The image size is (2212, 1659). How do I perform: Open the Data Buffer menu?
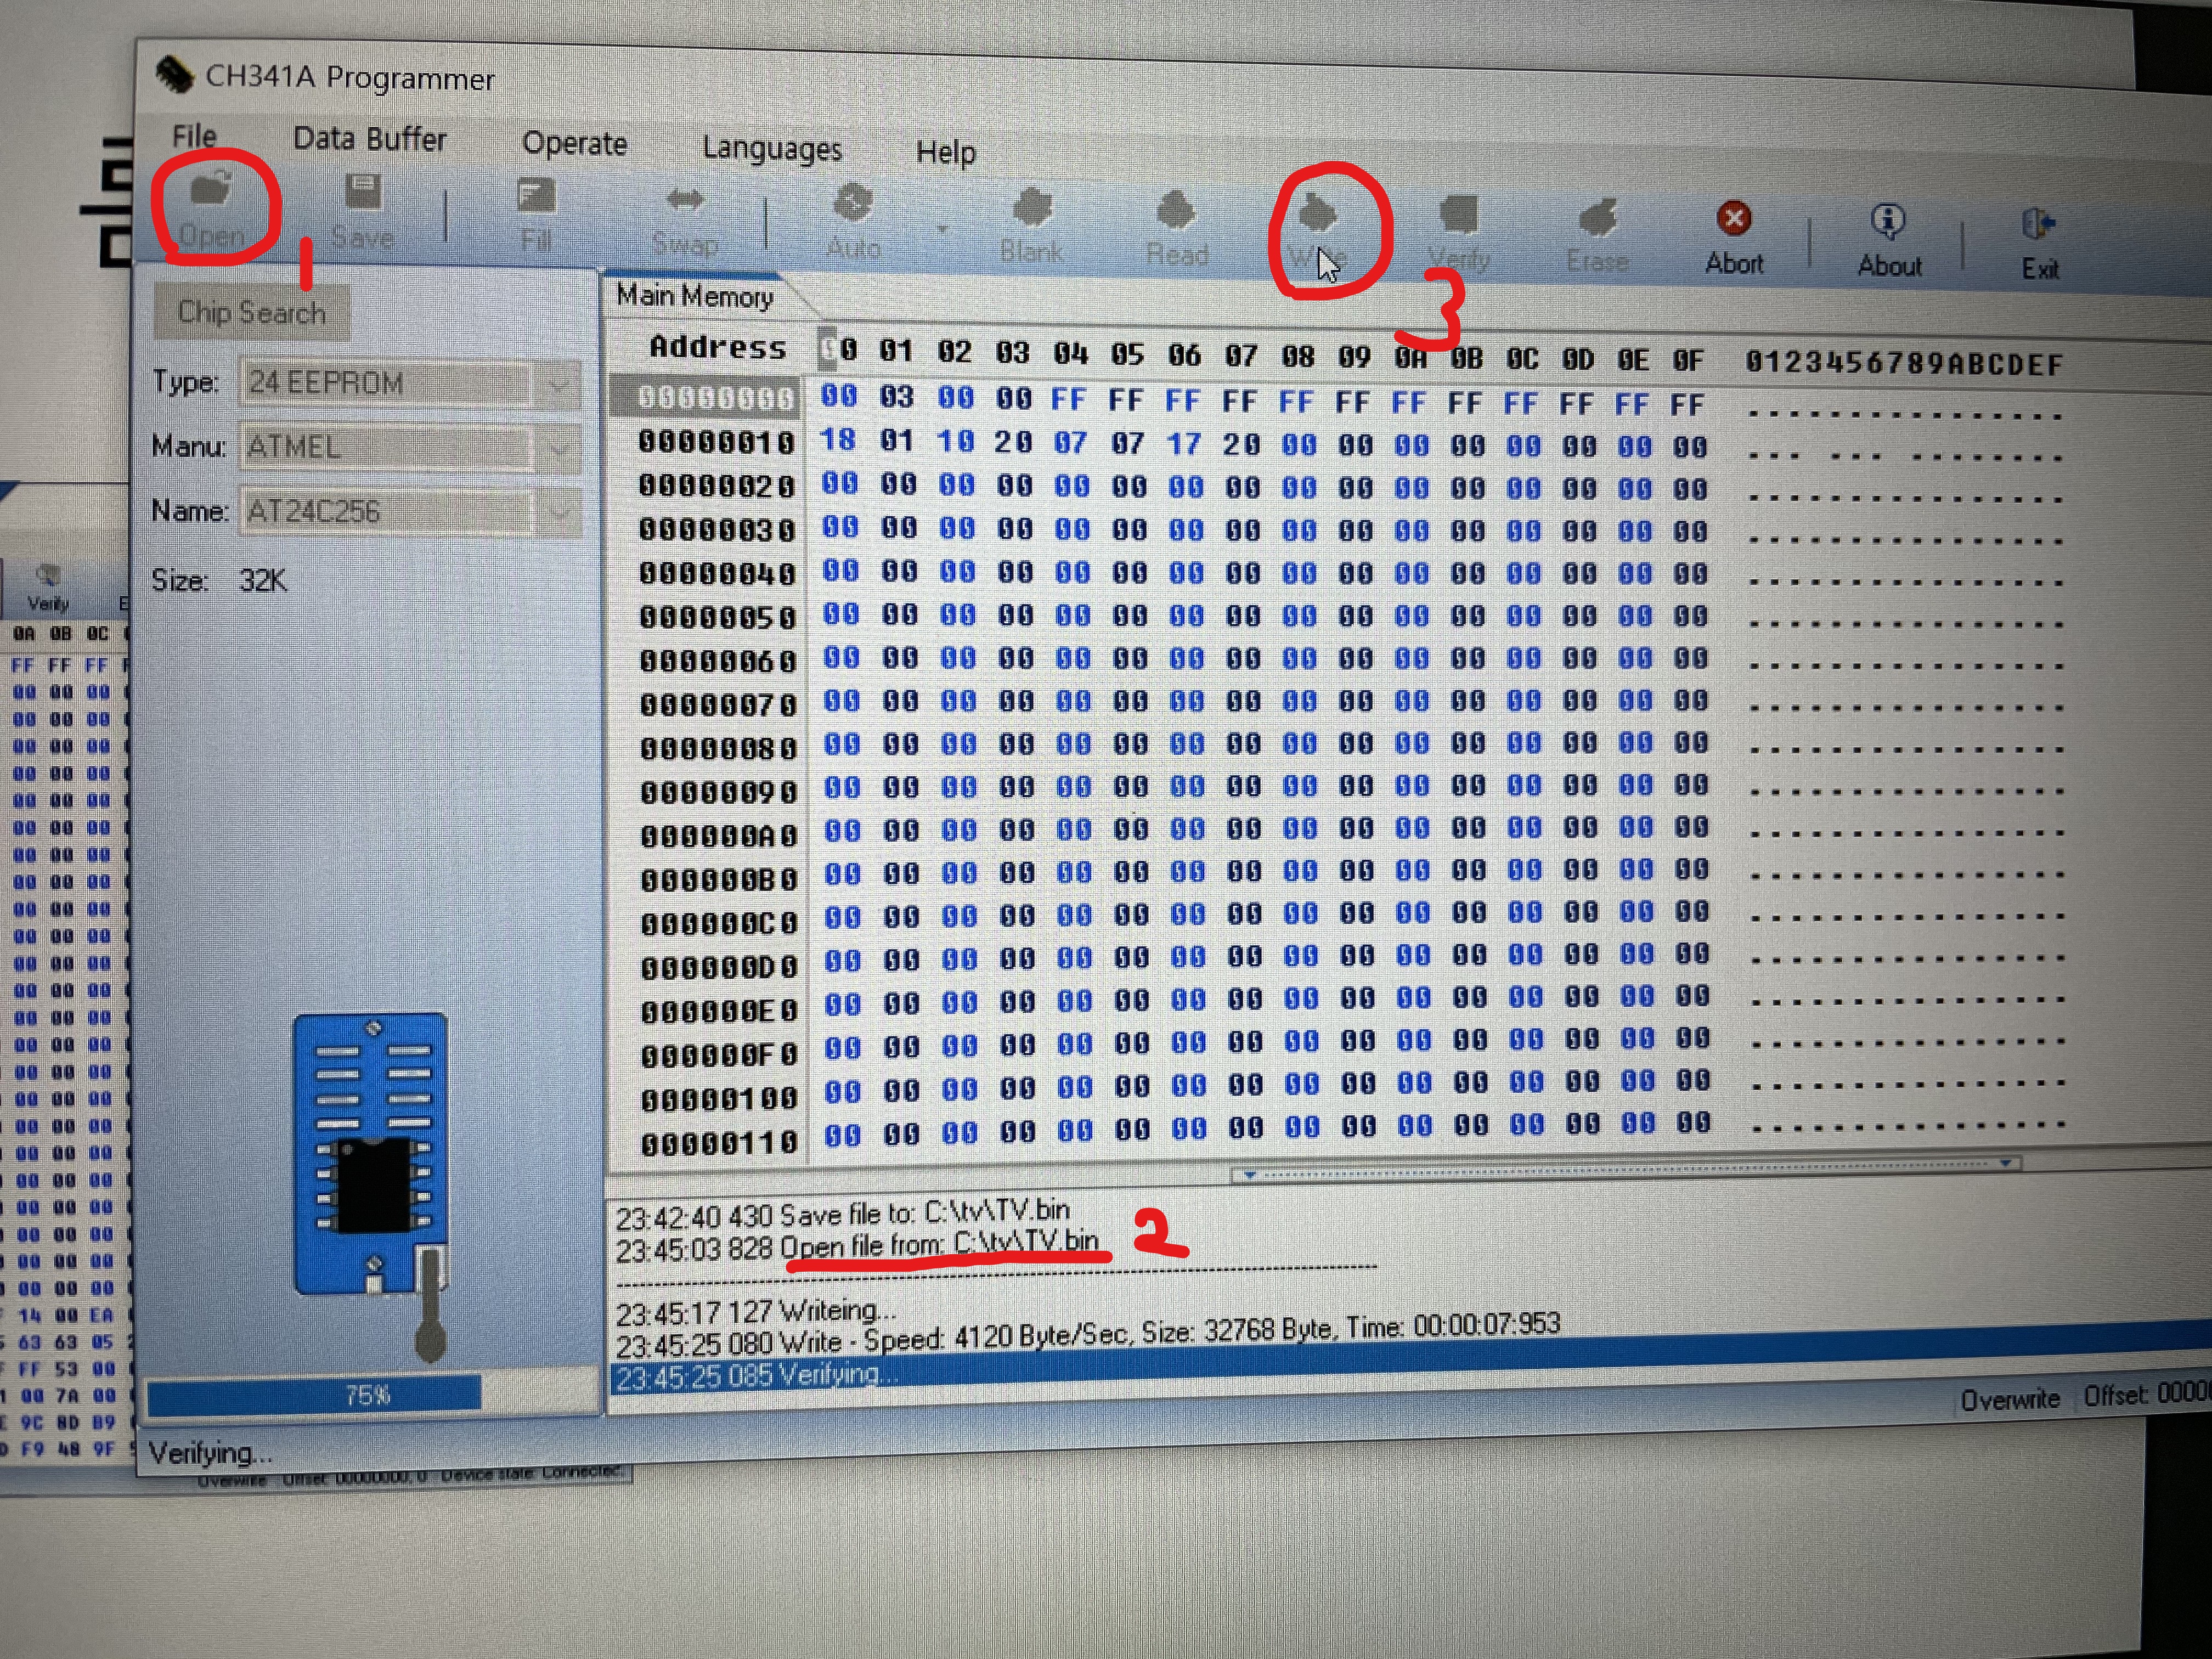tap(369, 139)
